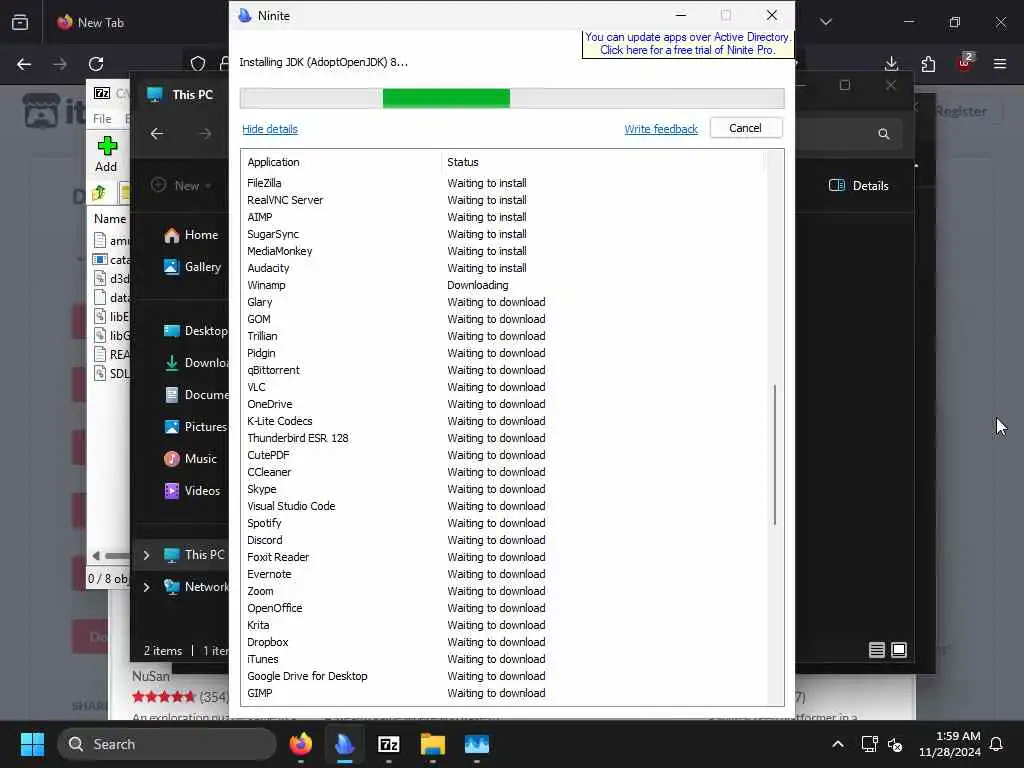This screenshot has width=1024, height=768.
Task: Select the qBittorrent row
Action: click(x=503, y=370)
